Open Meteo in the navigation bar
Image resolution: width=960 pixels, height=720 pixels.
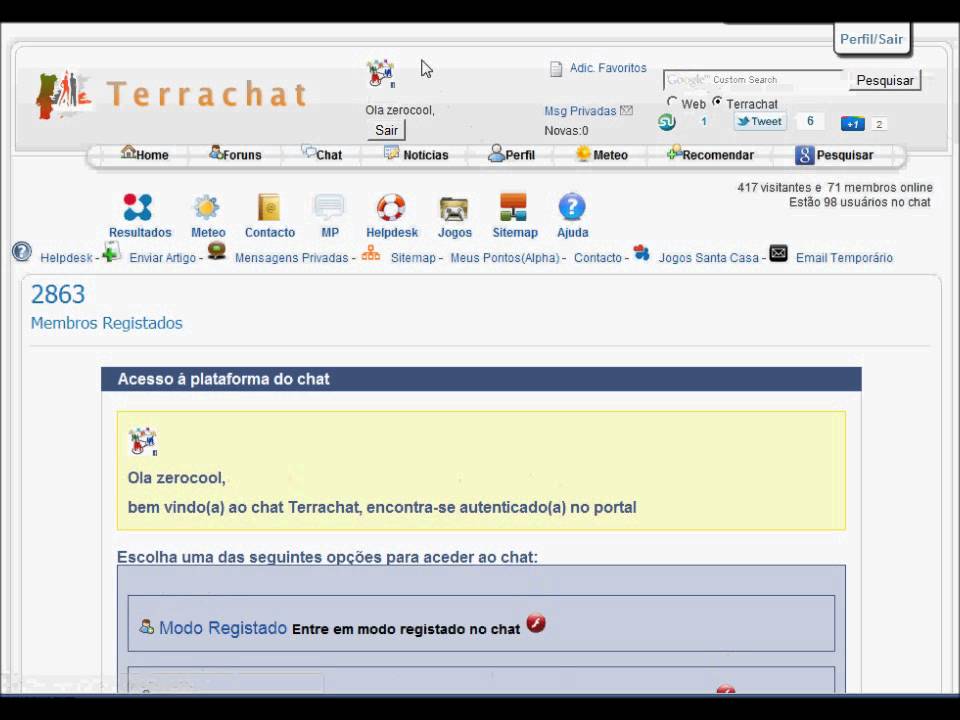[x=602, y=154]
